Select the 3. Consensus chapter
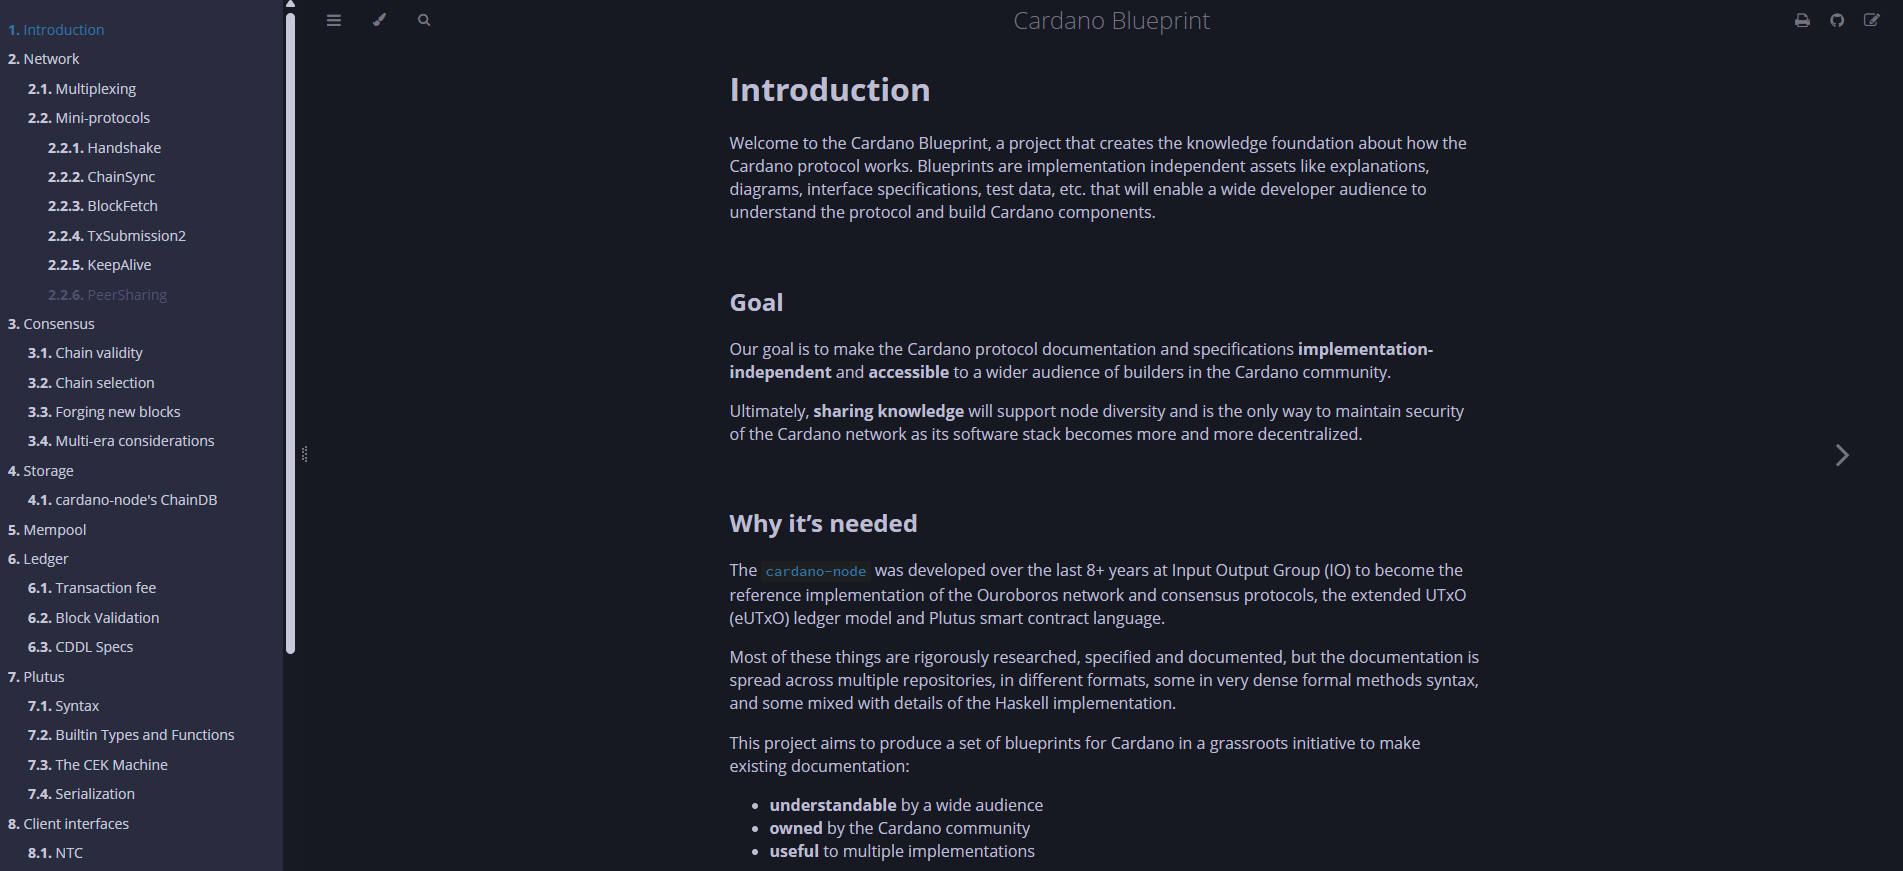Viewport: 1903px width, 871px height. coord(51,324)
